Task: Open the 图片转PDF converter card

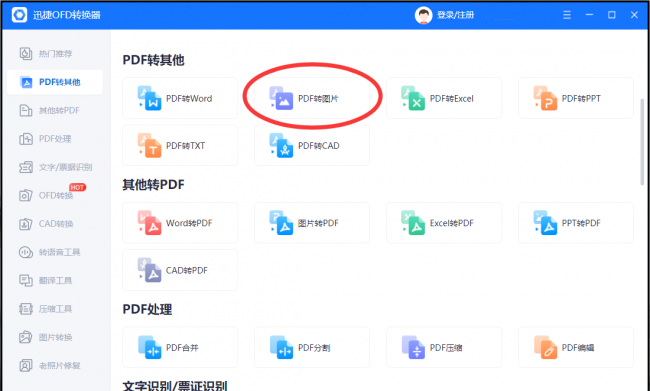Action: point(312,223)
